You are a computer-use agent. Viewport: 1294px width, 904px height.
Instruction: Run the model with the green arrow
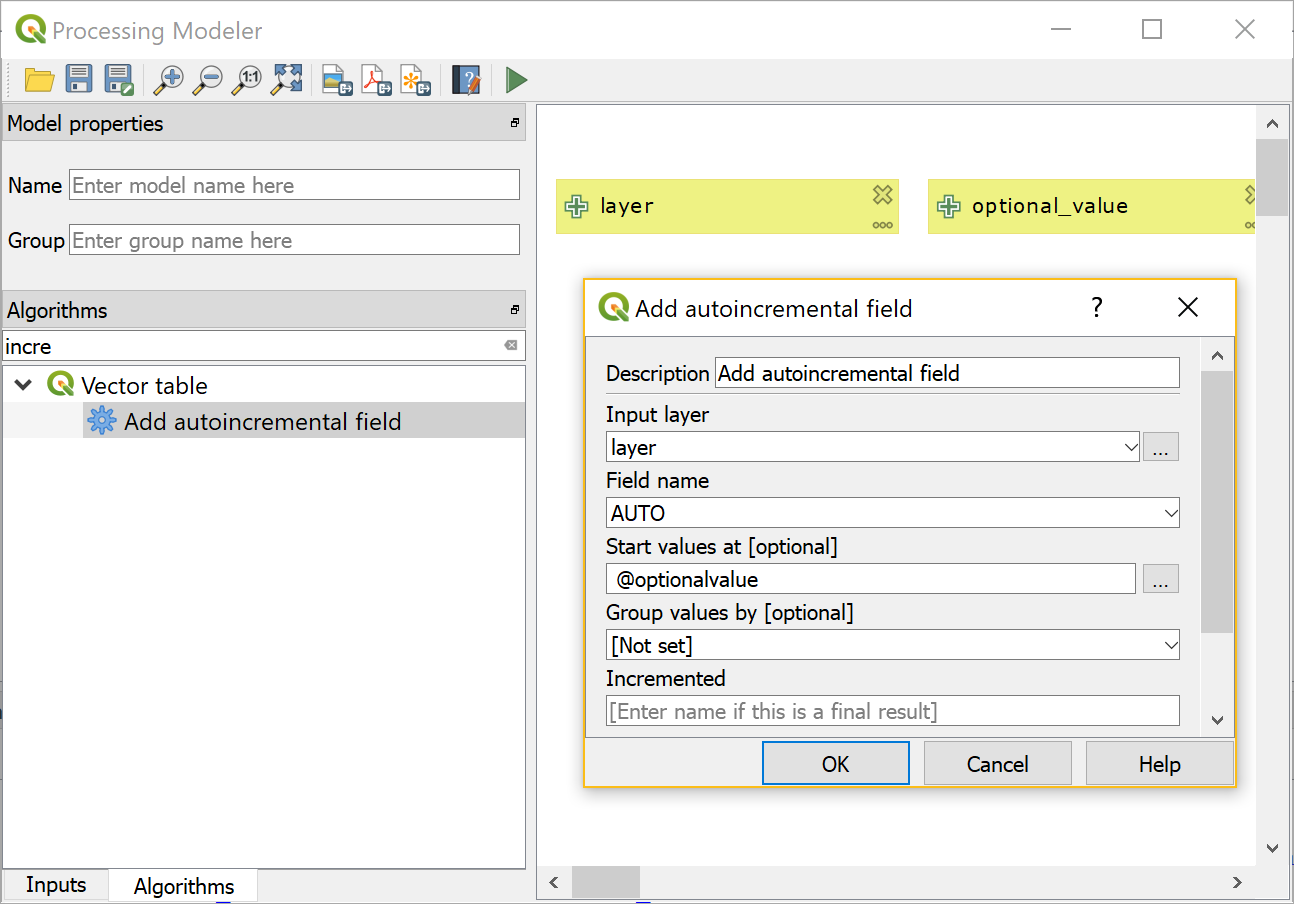pyautogui.click(x=516, y=80)
